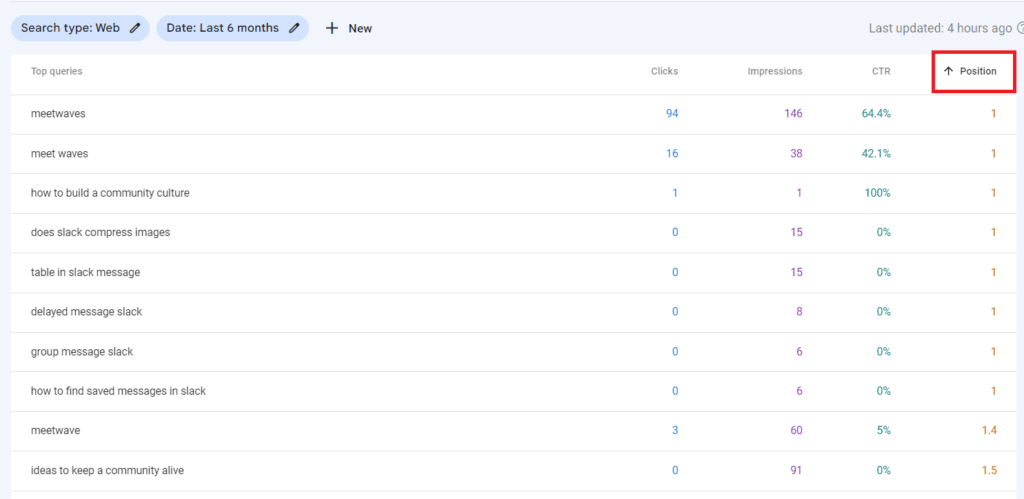Click the 38 impressions value
The height and width of the screenshot is (499, 1024).
click(x=796, y=153)
